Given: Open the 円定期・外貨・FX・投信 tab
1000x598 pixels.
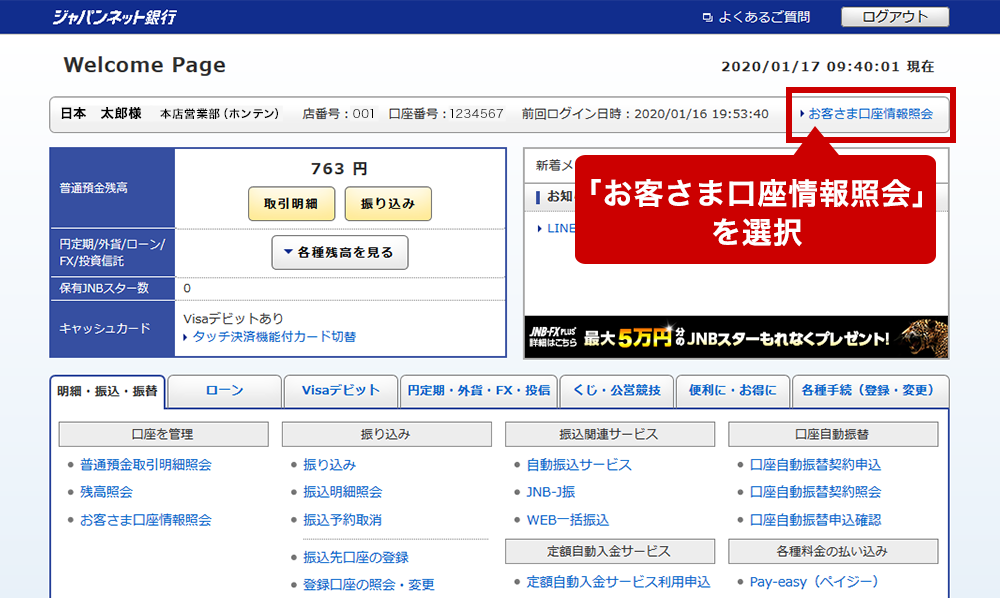Looking at the screenshot, I should 478,390.
